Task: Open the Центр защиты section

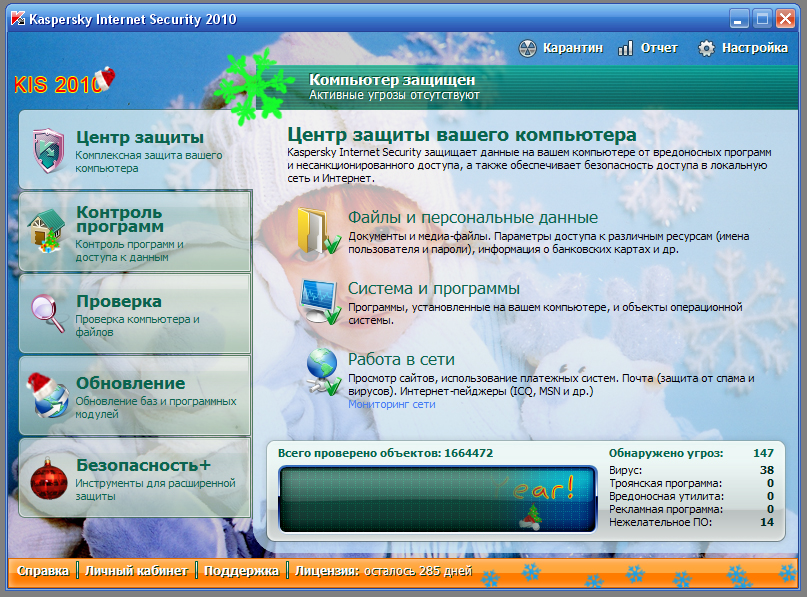Action: click(135, 150)
